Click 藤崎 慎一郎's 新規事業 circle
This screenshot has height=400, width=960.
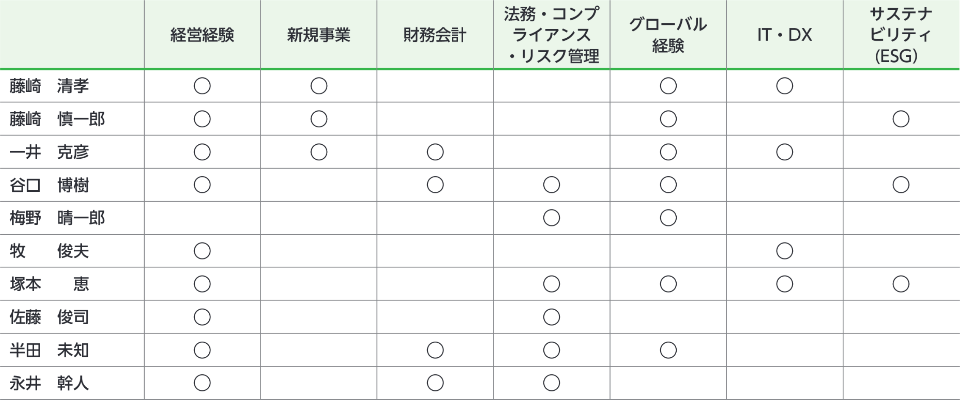[319, 119]
